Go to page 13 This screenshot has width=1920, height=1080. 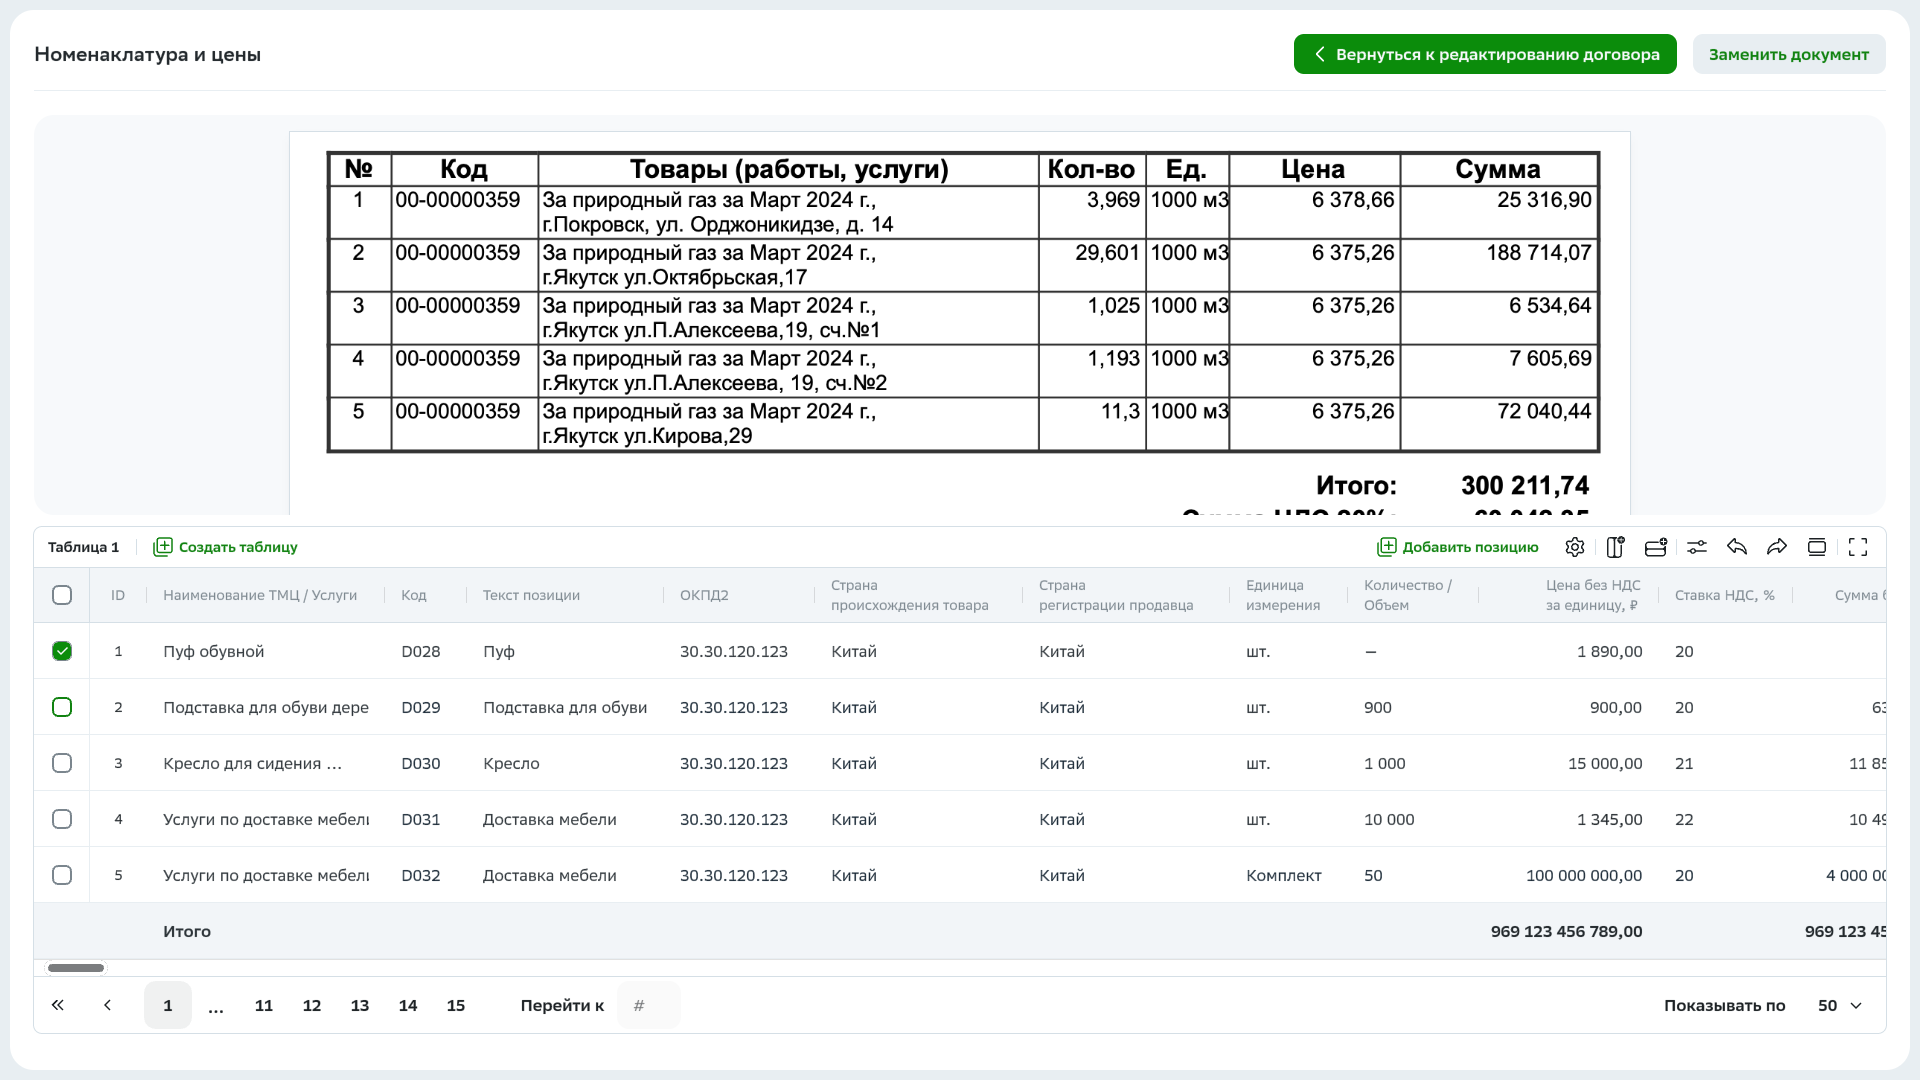(360, 1005)
